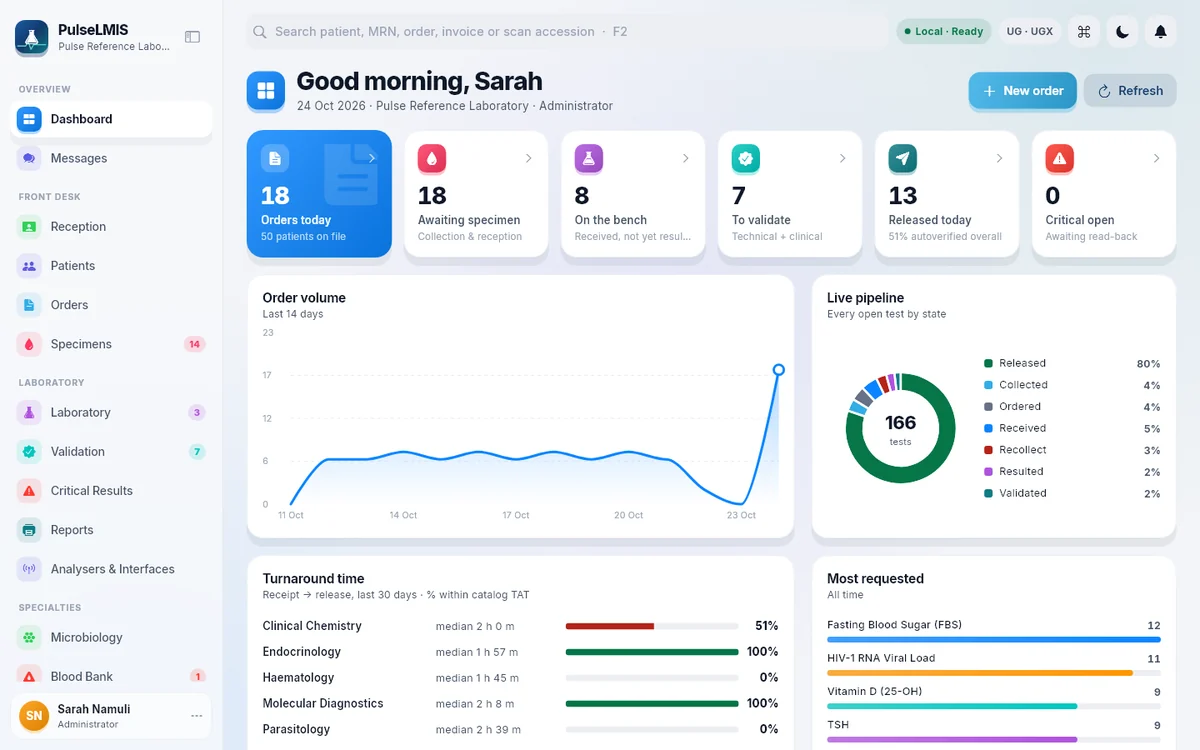The height and width of the screenshot is (750, 1200).
Task: Click the Fasting Blood Sugar (FBS) bar
Action: (994, 639)
